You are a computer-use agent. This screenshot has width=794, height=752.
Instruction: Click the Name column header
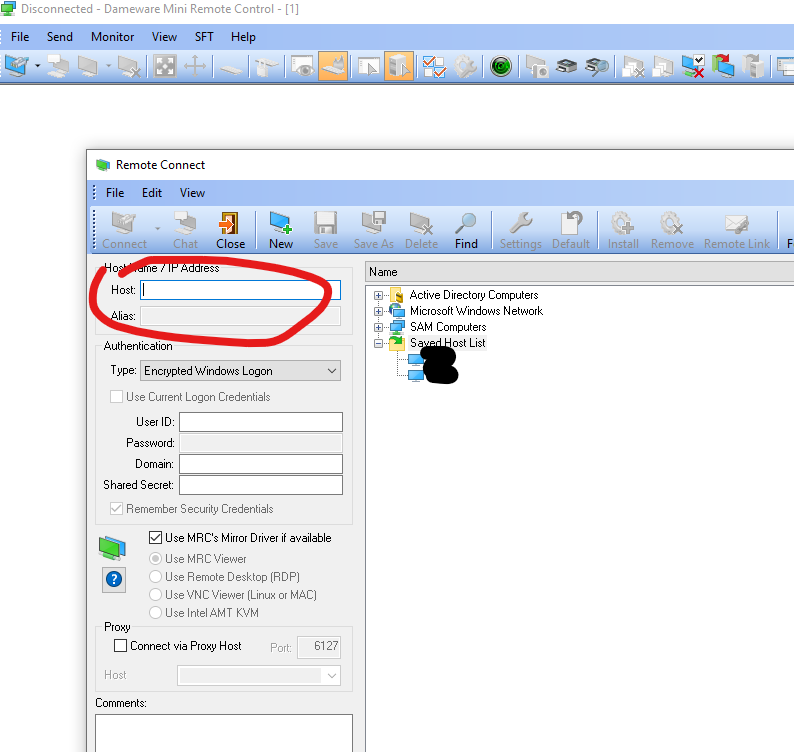coord(579,272)
